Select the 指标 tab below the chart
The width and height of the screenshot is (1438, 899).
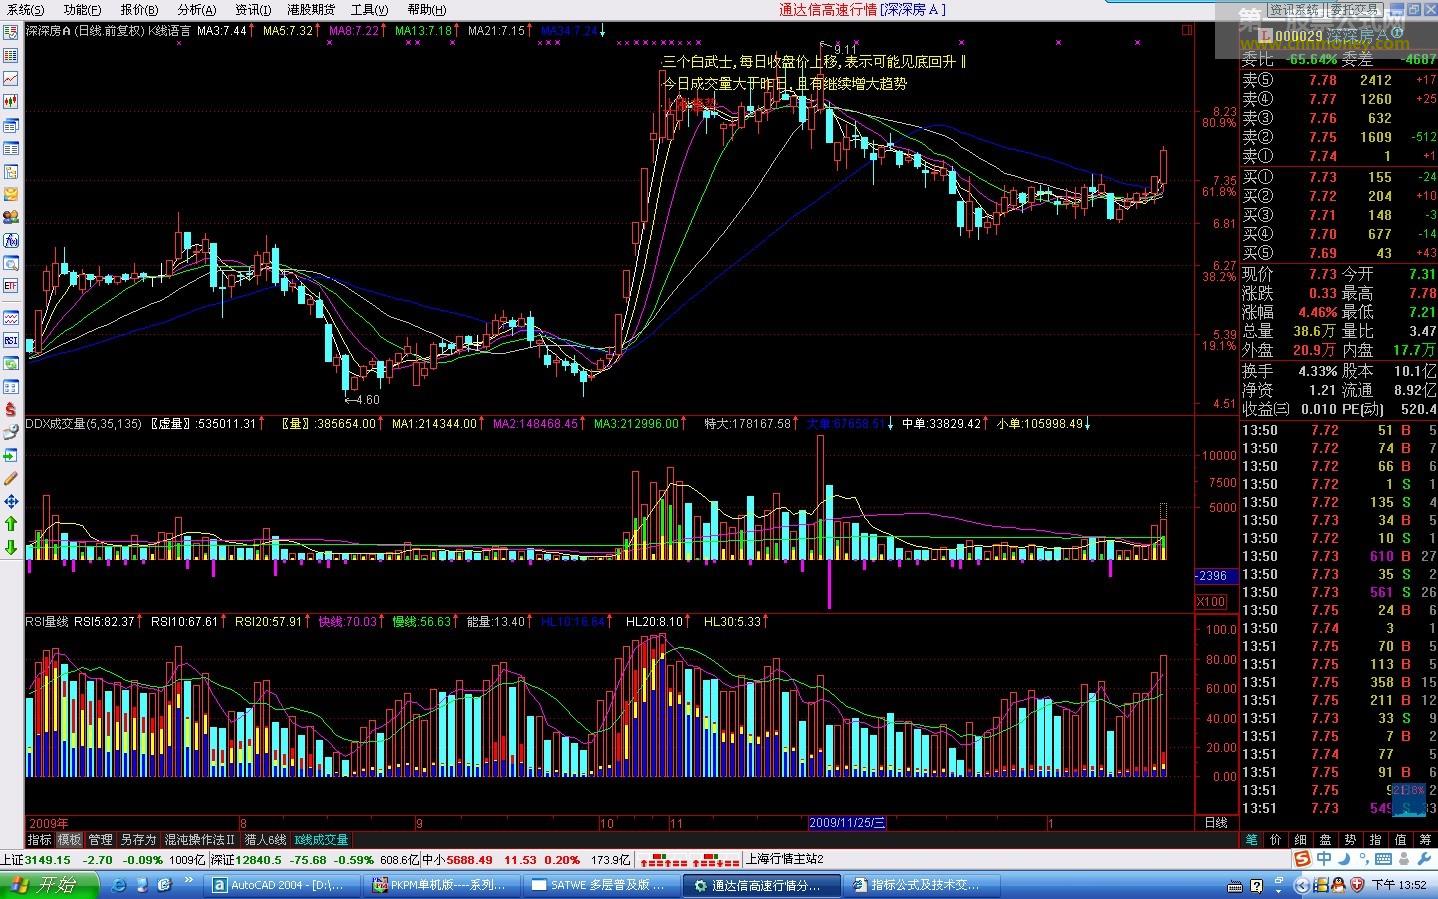click(40, 840)
